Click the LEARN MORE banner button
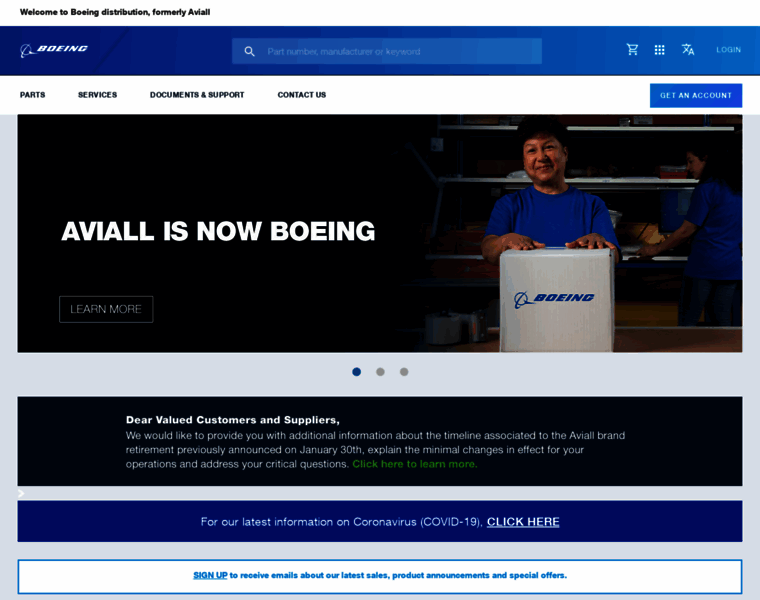 [x=106, y=309]
